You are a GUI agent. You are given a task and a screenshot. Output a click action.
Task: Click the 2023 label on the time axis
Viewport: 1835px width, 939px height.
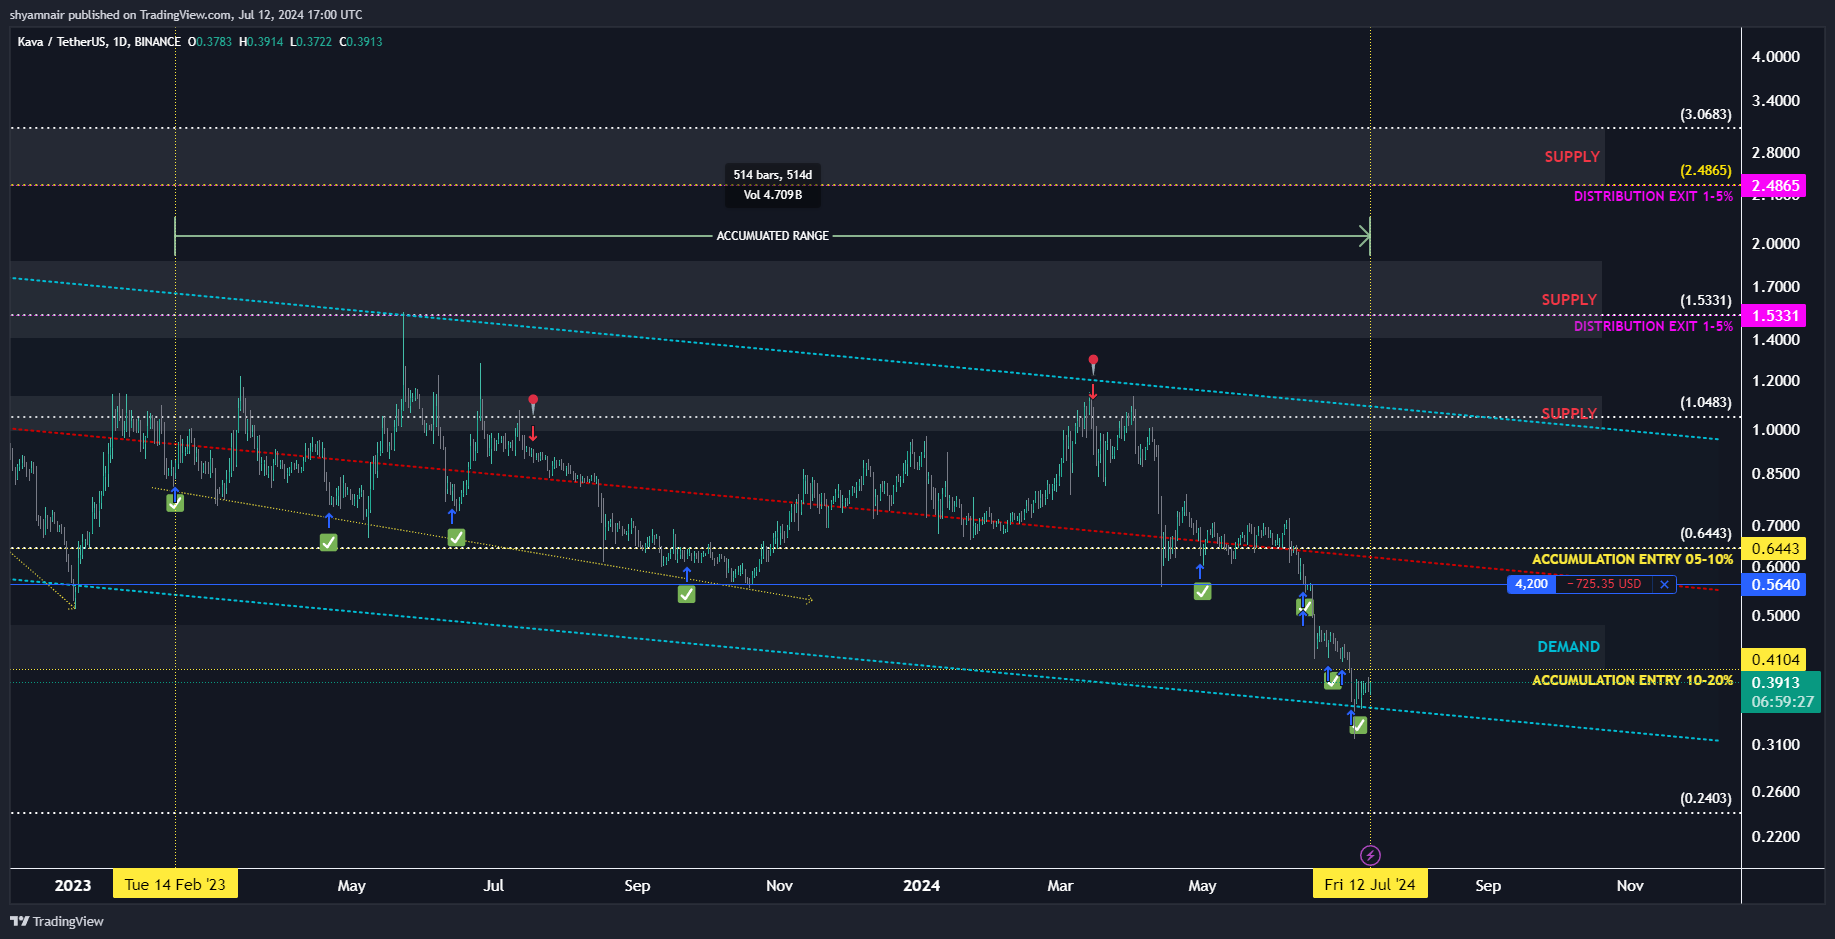click(x=73, y=885)
